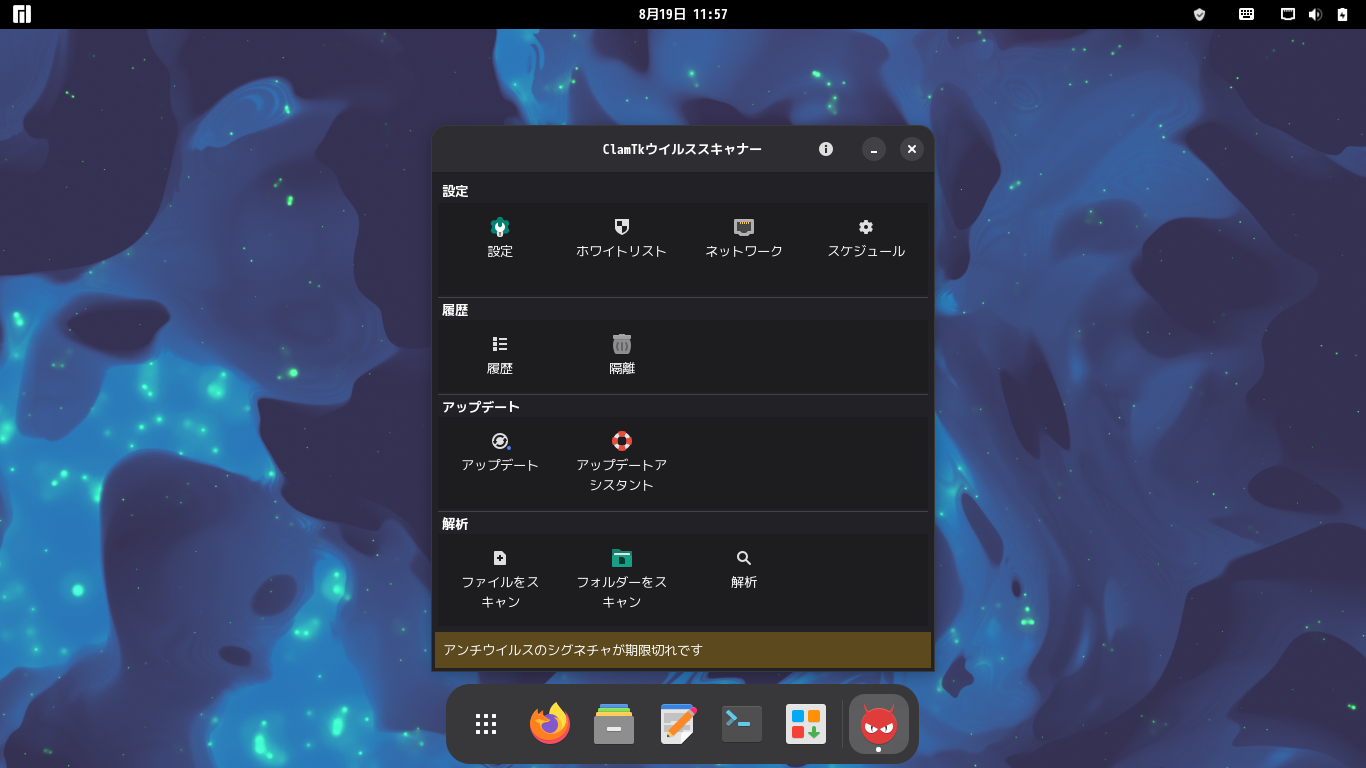Open the 隔離 quarantine trash icon

(x=622, y=344)
